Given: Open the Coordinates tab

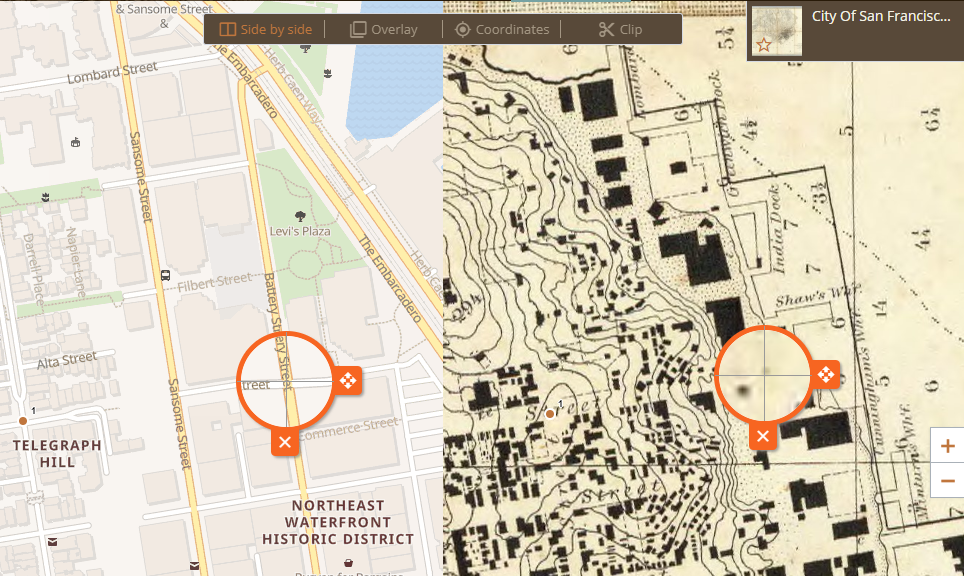Looking at the screenshot, I should [x=502, y=30].
